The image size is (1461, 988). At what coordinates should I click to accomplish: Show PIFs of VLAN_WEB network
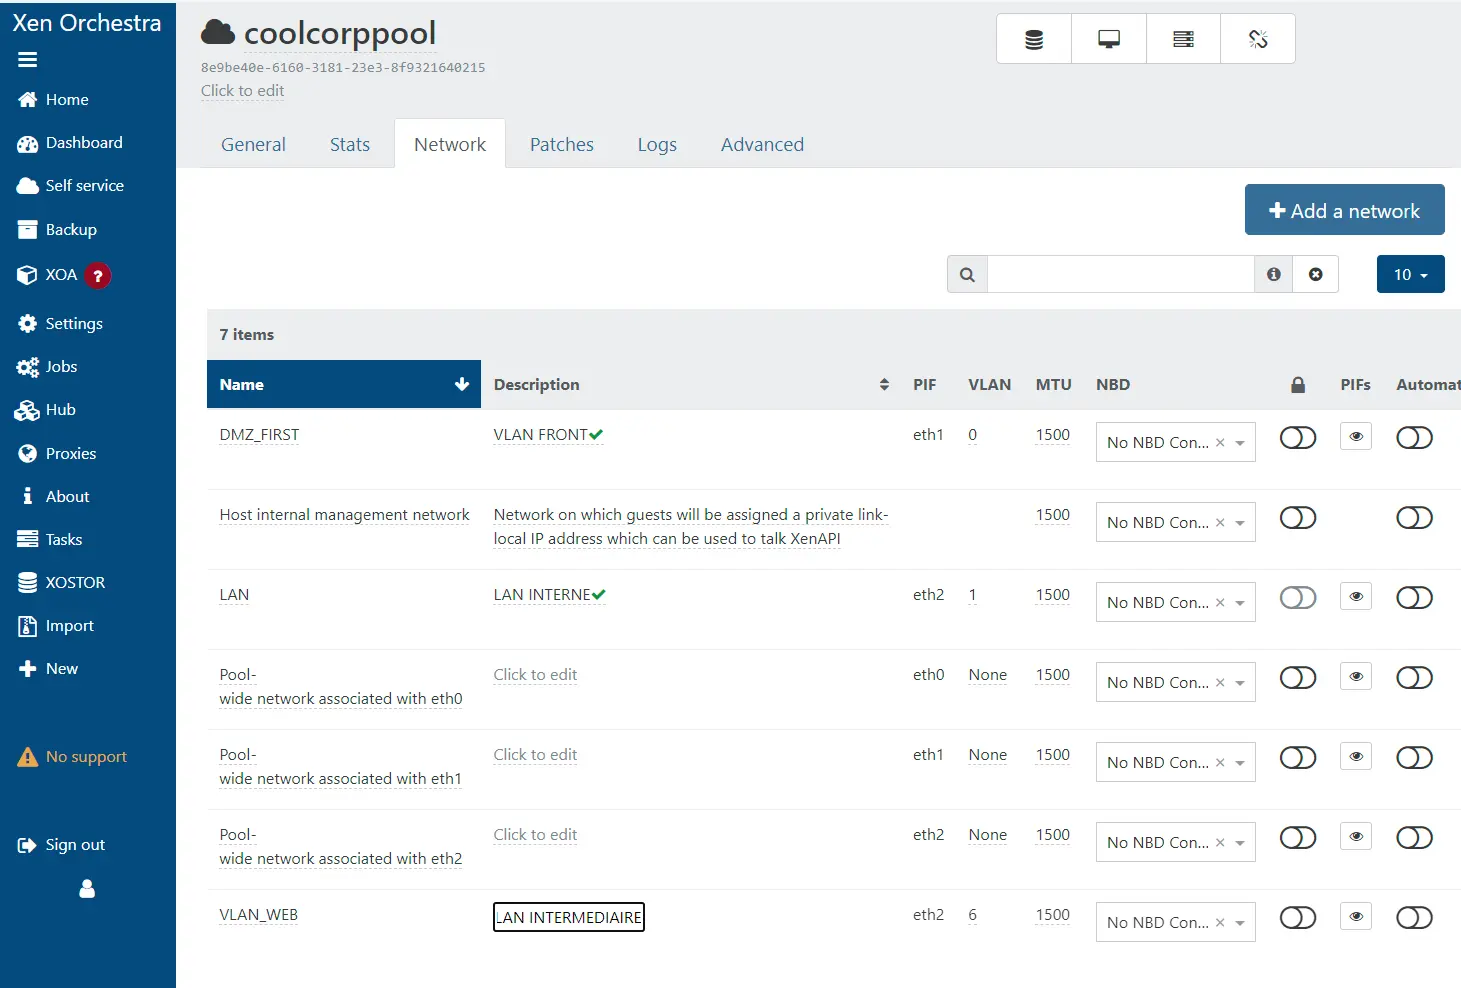click(x=1356, y=917)
